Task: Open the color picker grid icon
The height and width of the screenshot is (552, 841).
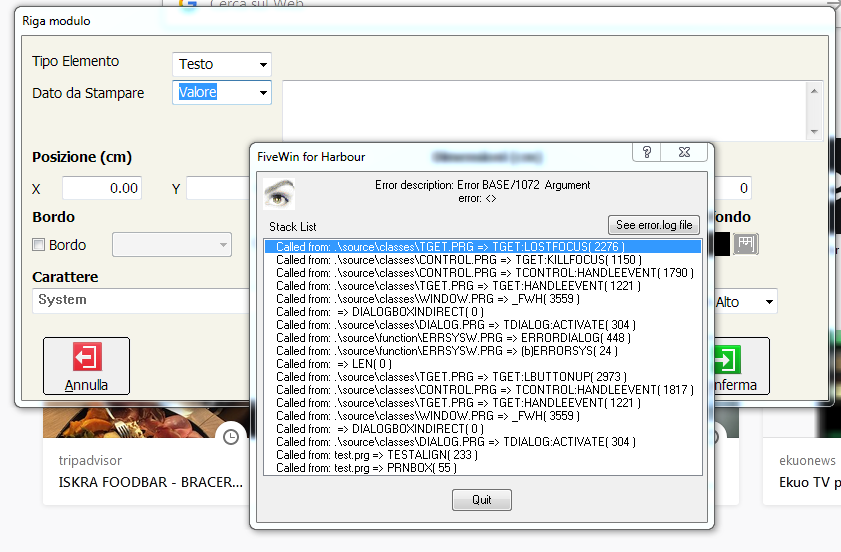Action: pyautogui.click(x=746, y=244)
